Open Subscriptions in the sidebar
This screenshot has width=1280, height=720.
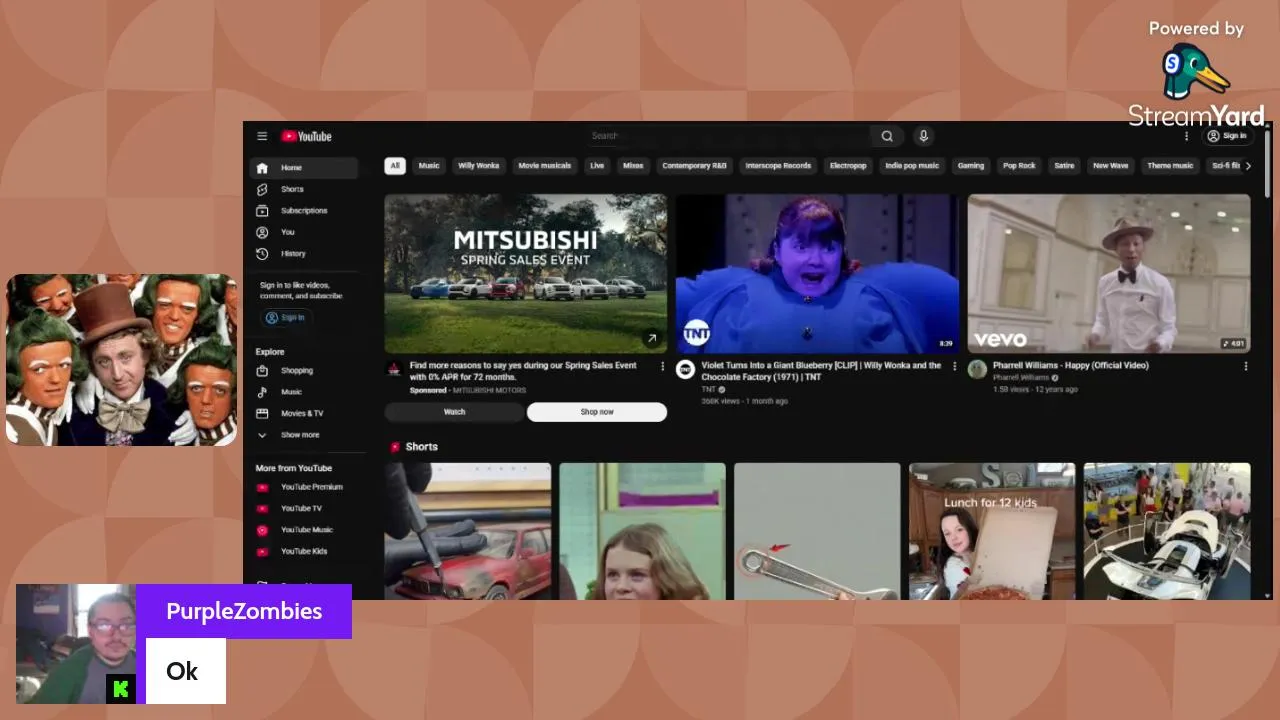[x=303, y=211]
